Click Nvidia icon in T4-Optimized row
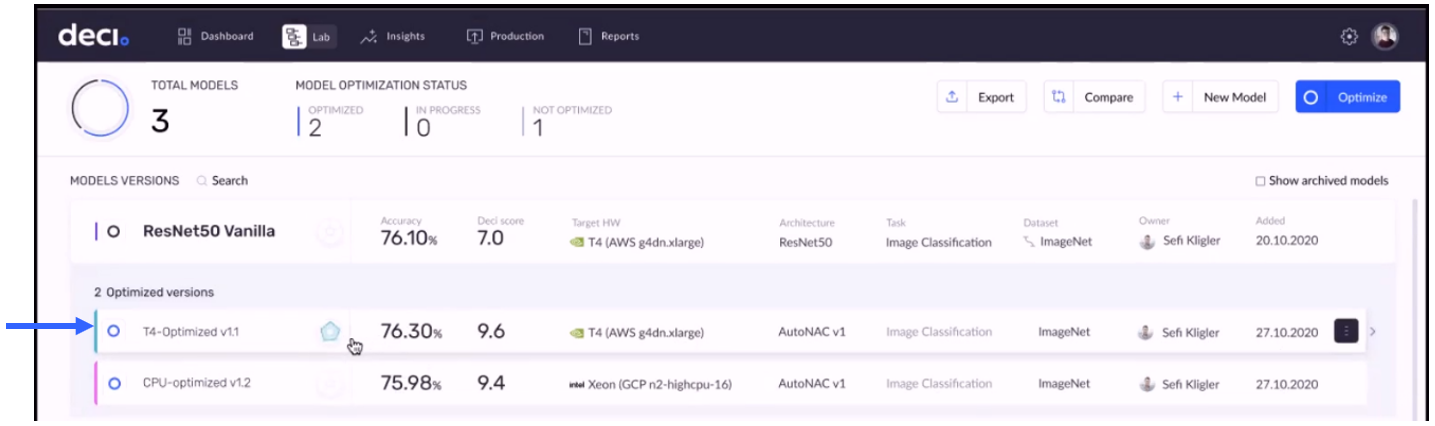Viewport: 1435px width, 426px height. click(578, 332)
